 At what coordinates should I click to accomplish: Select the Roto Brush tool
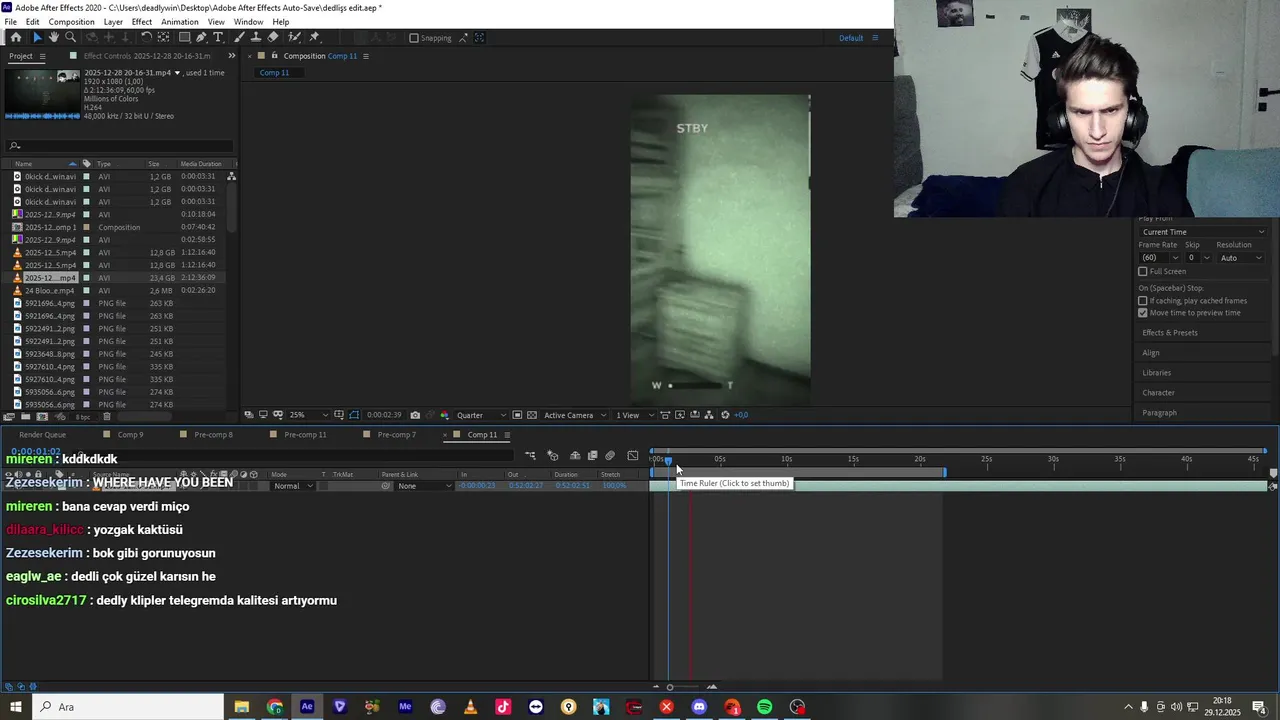[x=294, y=38]
